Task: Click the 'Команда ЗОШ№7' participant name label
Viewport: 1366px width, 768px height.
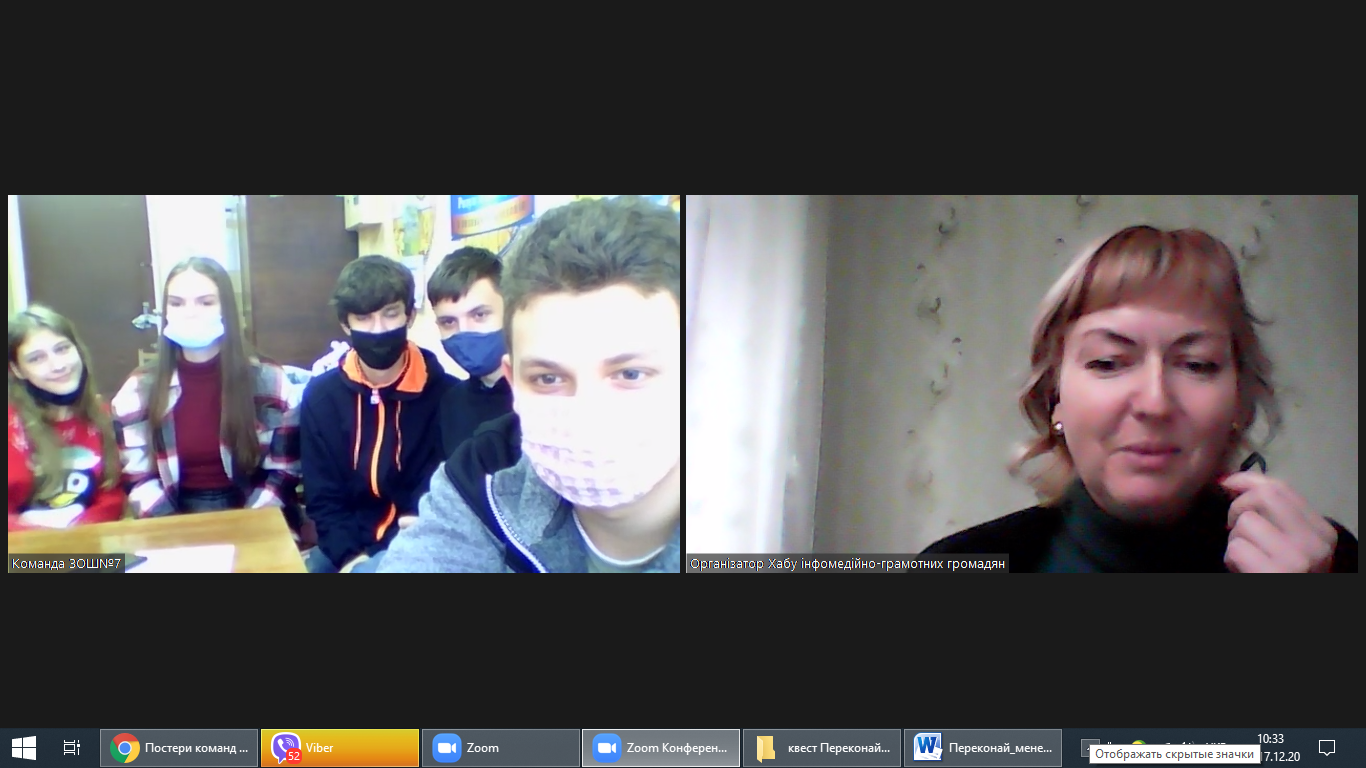Action: point(66,564)
